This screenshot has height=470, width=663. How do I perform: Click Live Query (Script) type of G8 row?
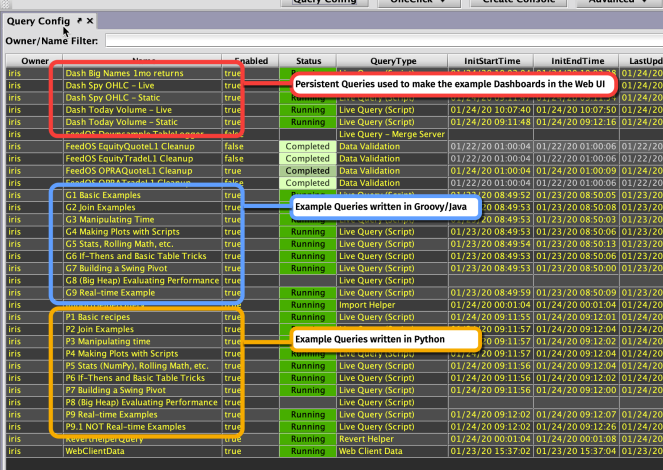(x=392, y=281)
